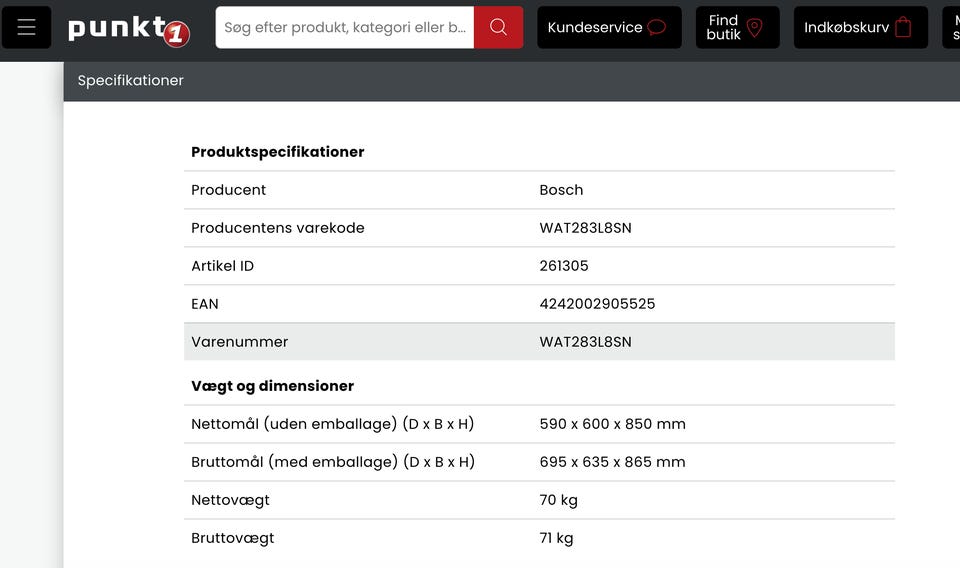This screenshot has height=568, width=960.
Task: Open Kundeservice
Action: coord(609,28)
